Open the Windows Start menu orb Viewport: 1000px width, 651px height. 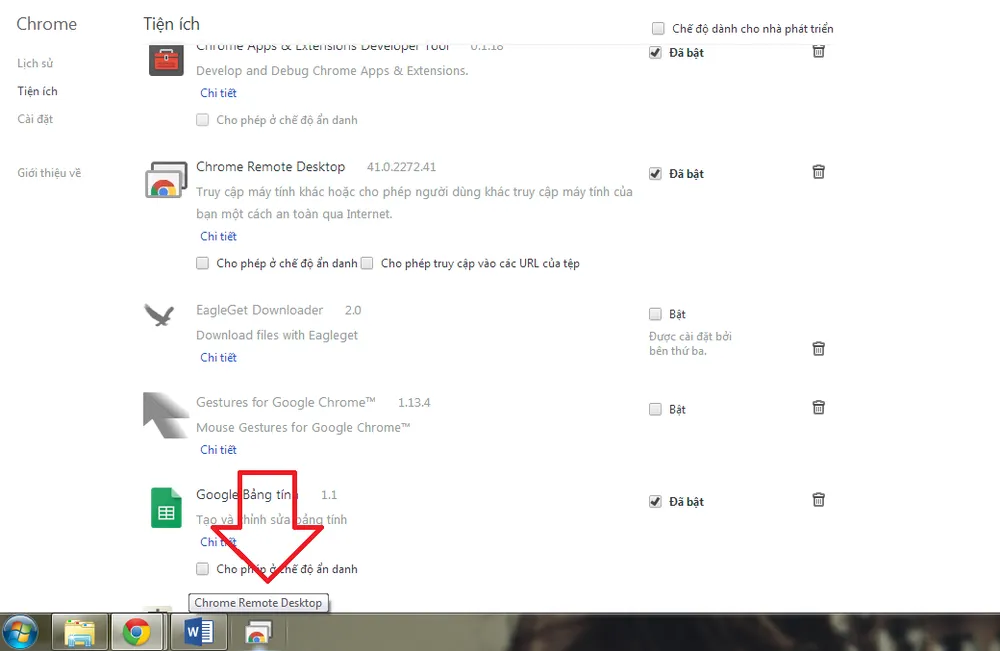pyautogui.click(x=20, y=633)
